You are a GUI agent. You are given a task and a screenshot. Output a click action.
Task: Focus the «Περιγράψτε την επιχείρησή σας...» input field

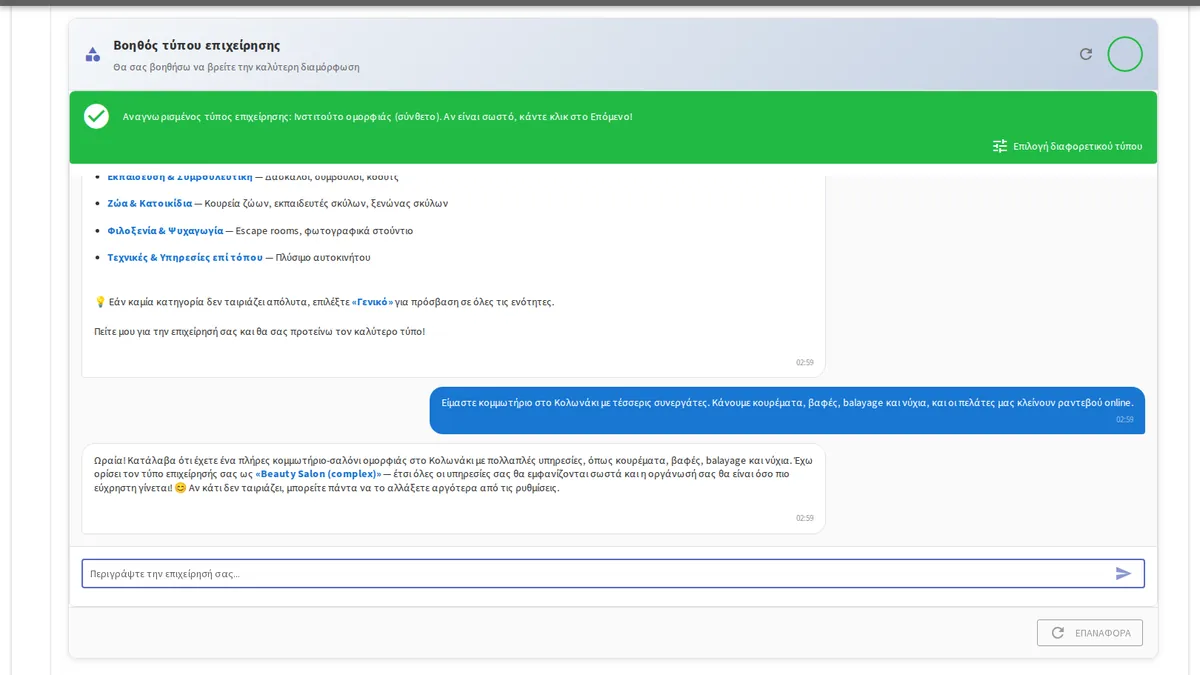click(x=613, y=573)
